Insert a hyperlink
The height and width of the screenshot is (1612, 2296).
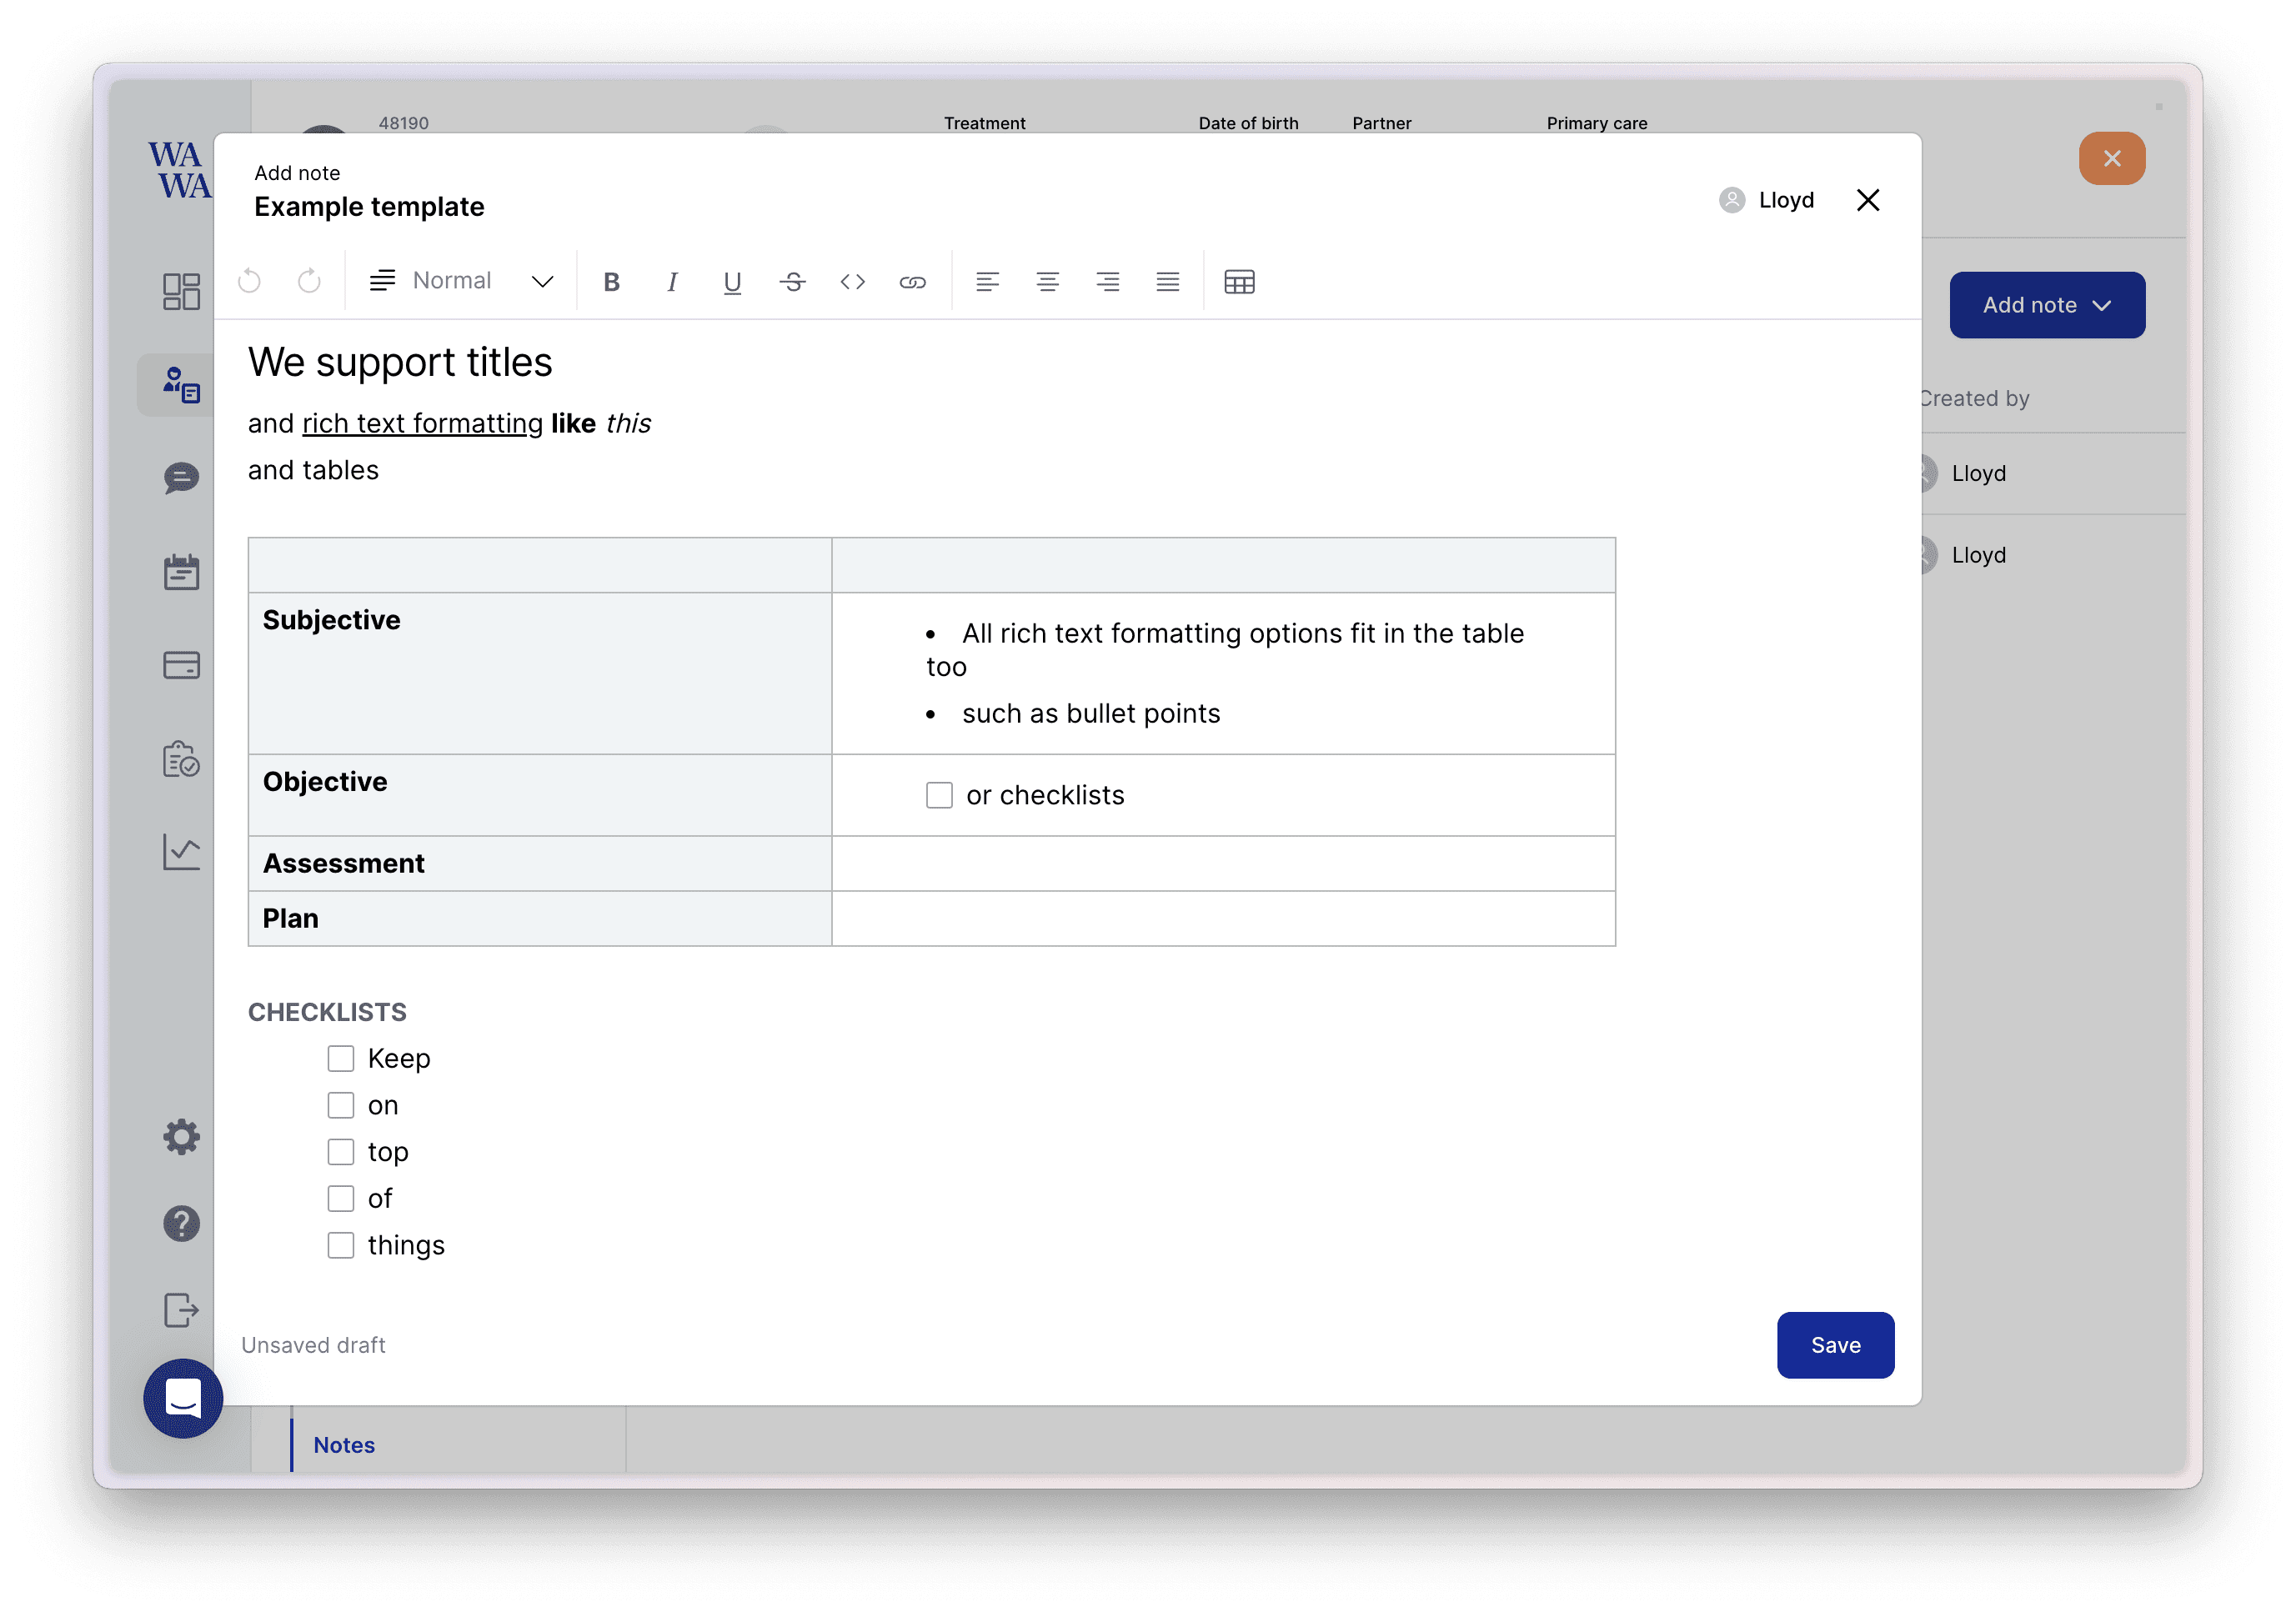click(x=912, y=282)
